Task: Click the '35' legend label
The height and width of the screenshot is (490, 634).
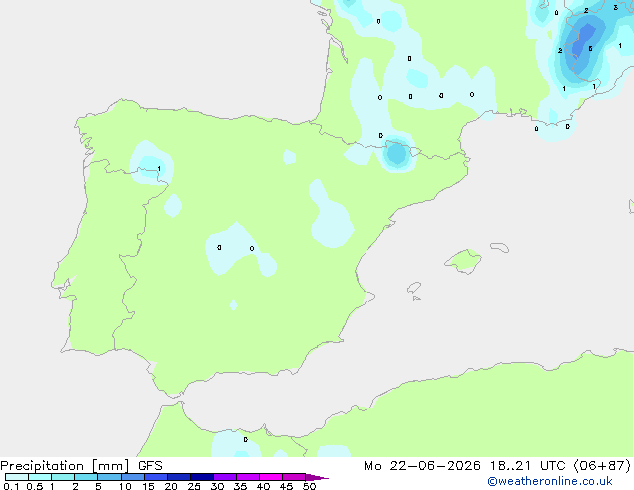Action: [x=240, y=486]
